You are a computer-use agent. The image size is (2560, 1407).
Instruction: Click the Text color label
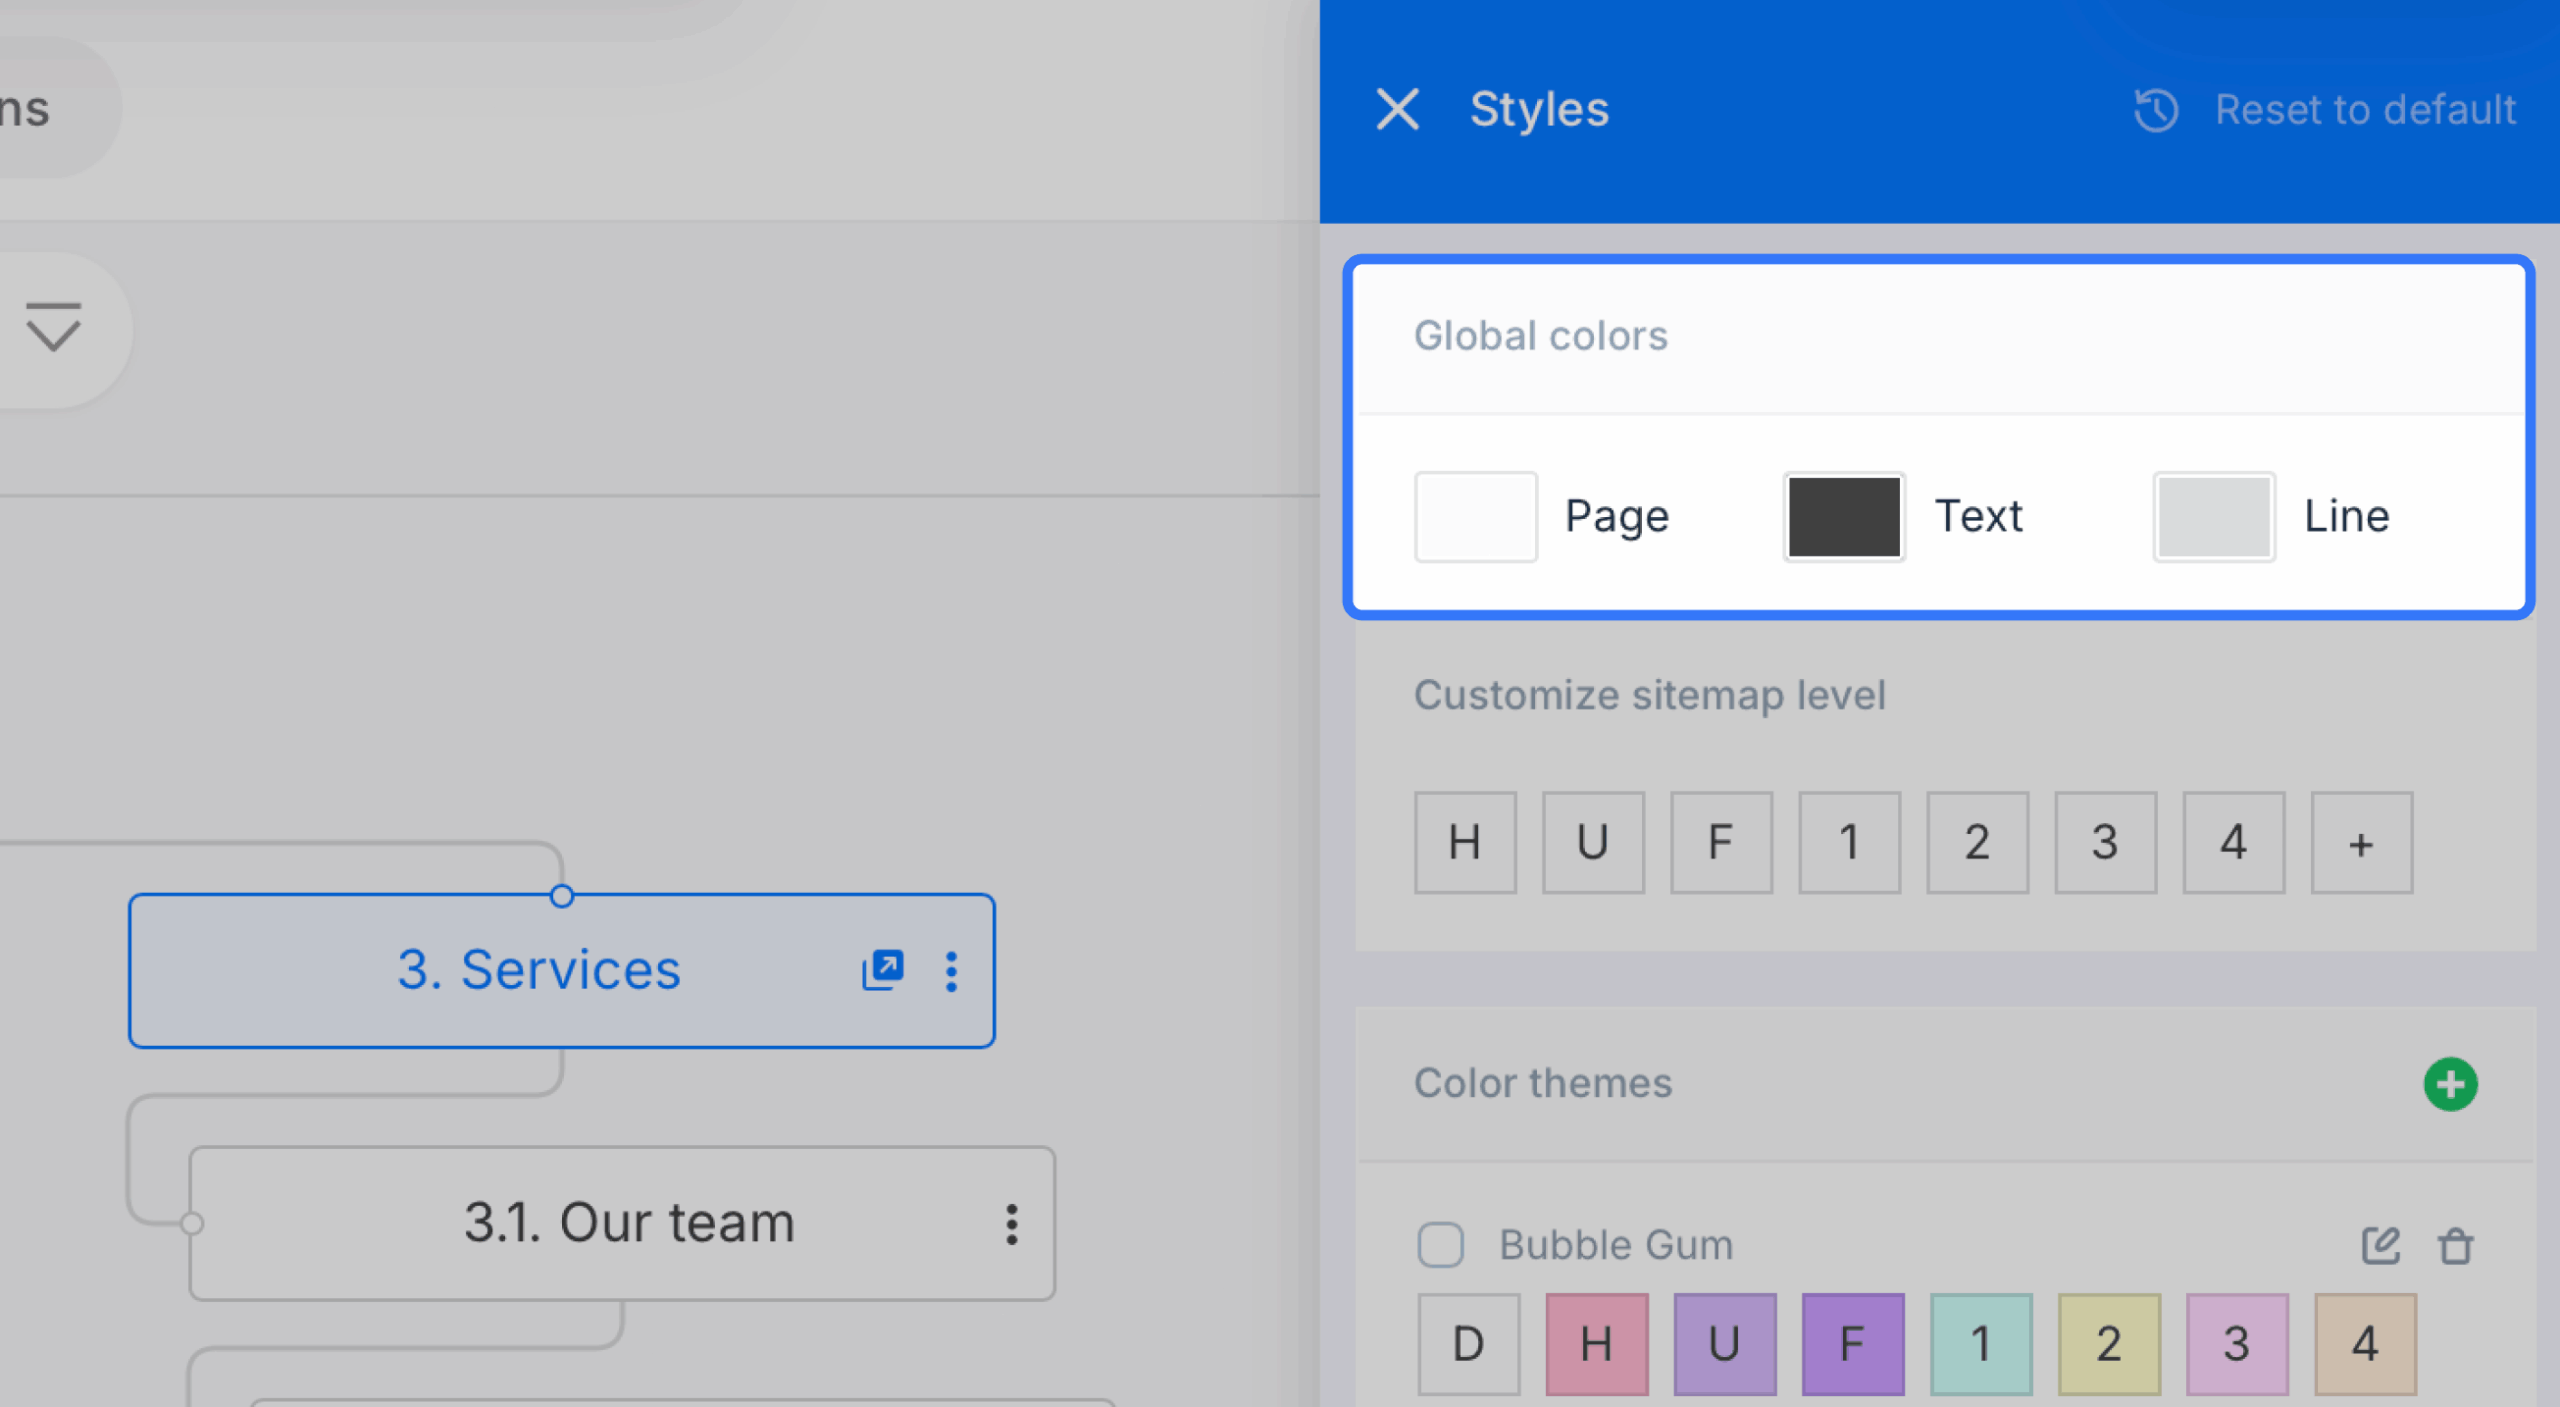(1979, 516)
